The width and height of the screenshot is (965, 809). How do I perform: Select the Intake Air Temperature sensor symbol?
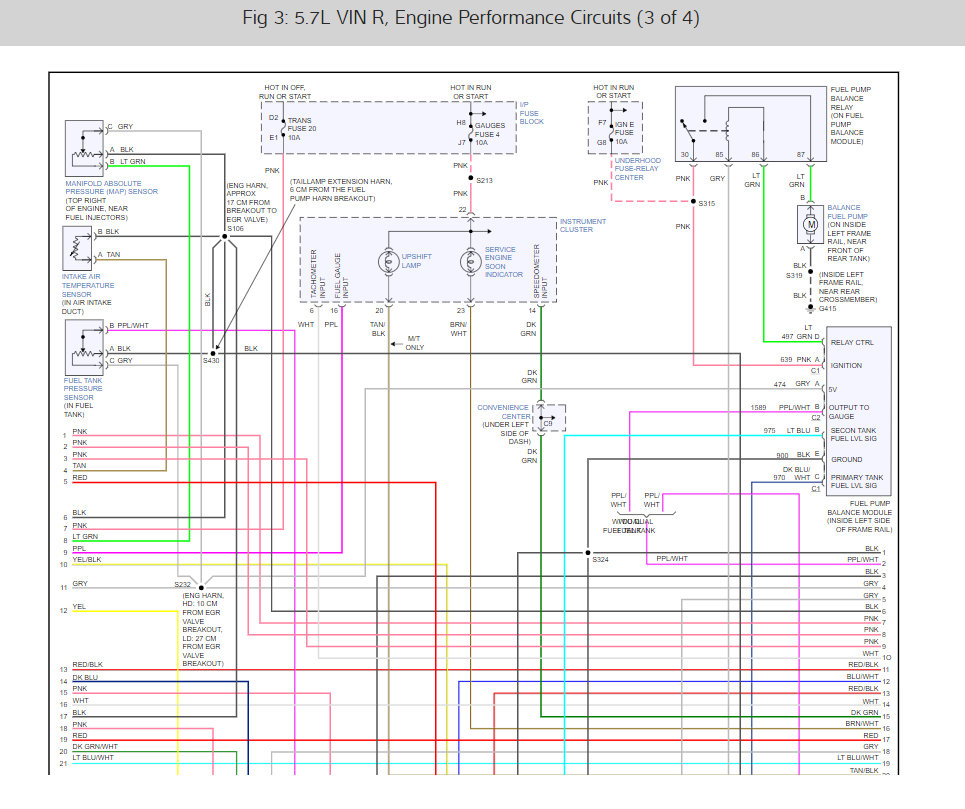[77, 248]
